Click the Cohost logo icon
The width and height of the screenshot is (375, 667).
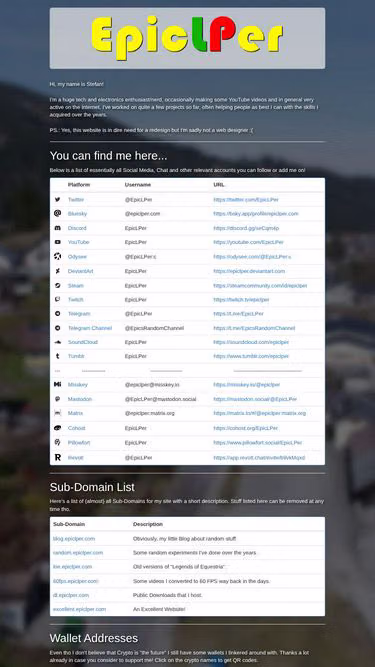coord(57,428)
